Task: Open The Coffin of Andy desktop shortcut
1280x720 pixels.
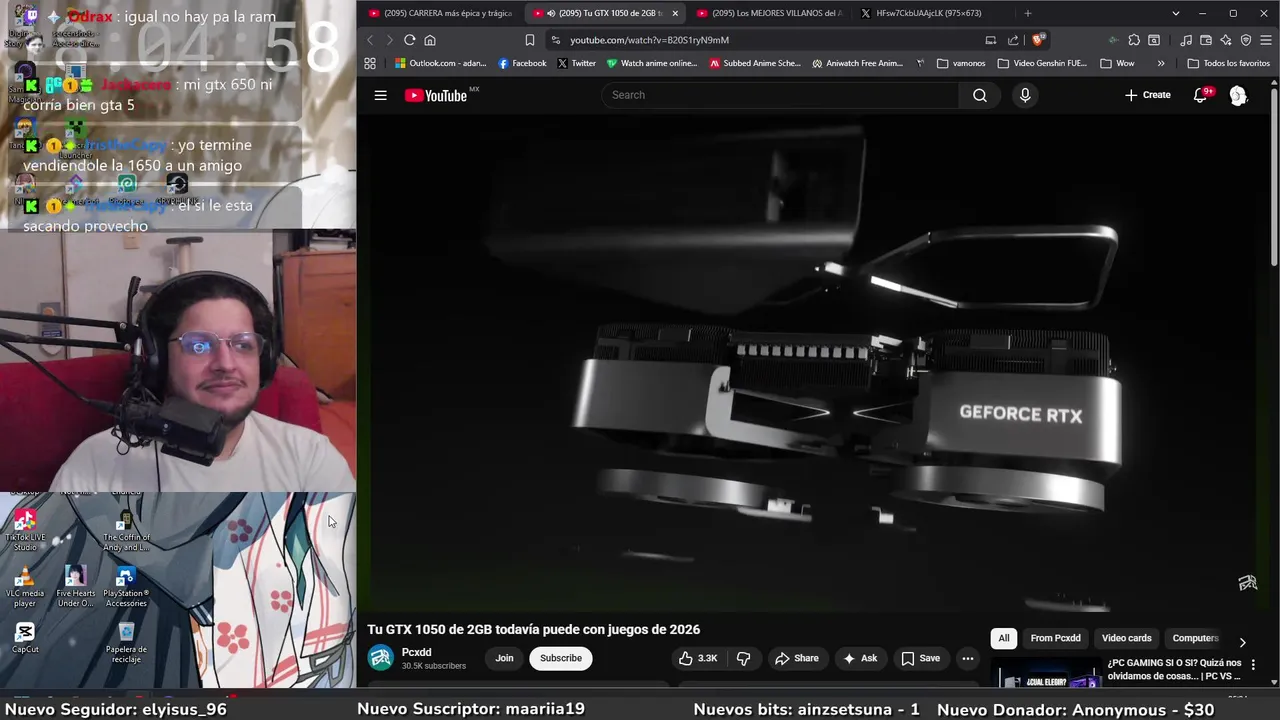Action: pos(126,530)
